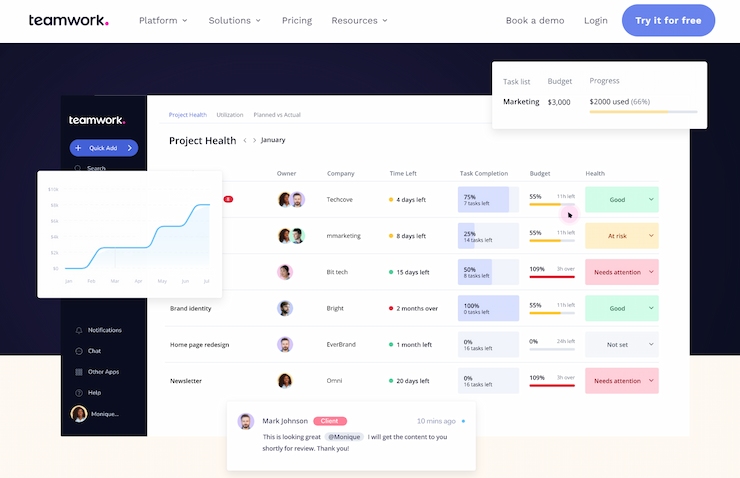
Task: Click the 75% task completion bar
Action: coord(488,200)
